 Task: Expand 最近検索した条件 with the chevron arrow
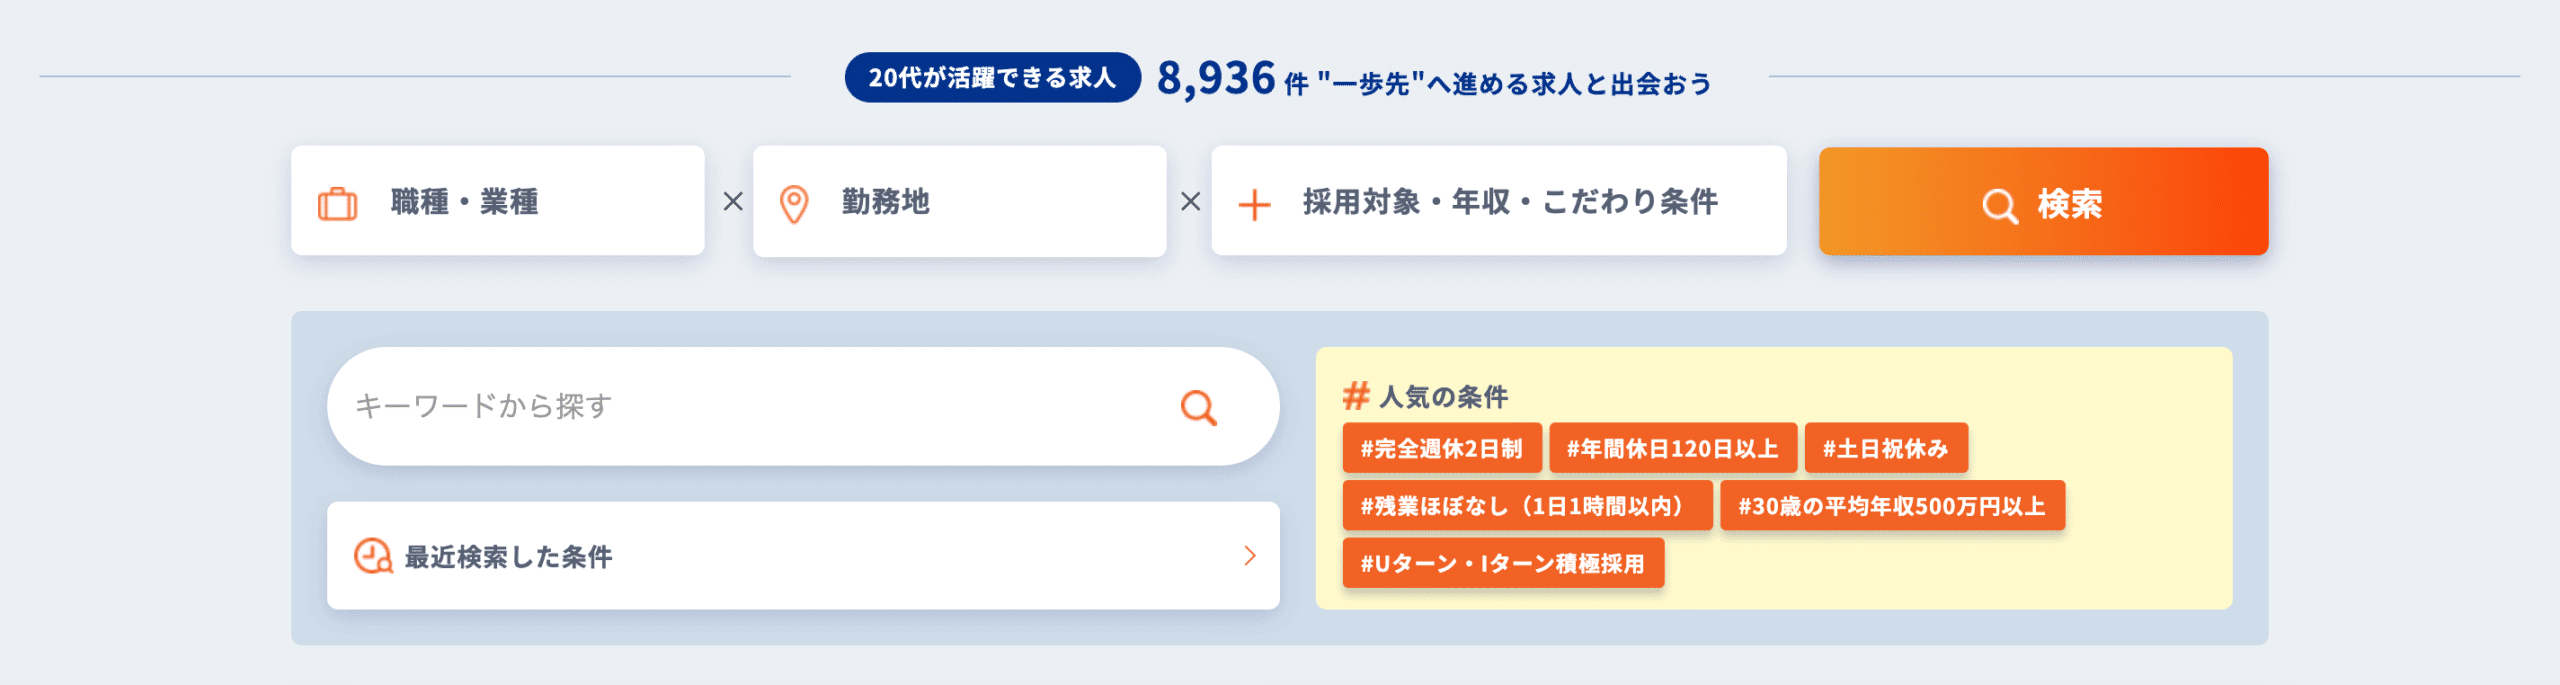pyautogui.click(x=1250, y=556)
